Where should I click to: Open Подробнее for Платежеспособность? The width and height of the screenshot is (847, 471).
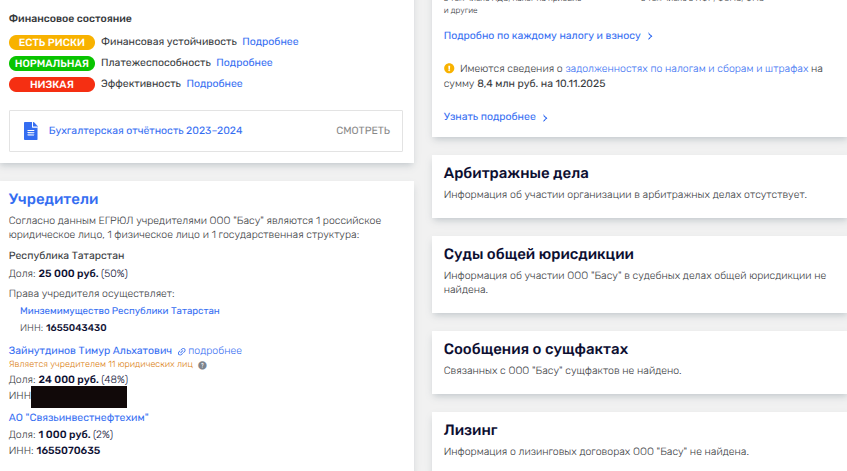pos(244,63)
